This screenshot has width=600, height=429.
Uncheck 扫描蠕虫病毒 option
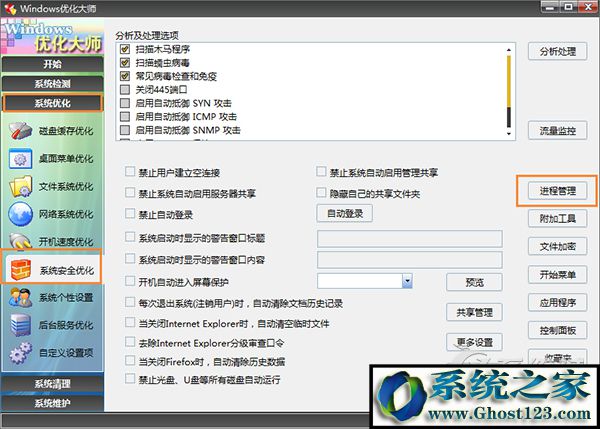[x=125, y=62]
